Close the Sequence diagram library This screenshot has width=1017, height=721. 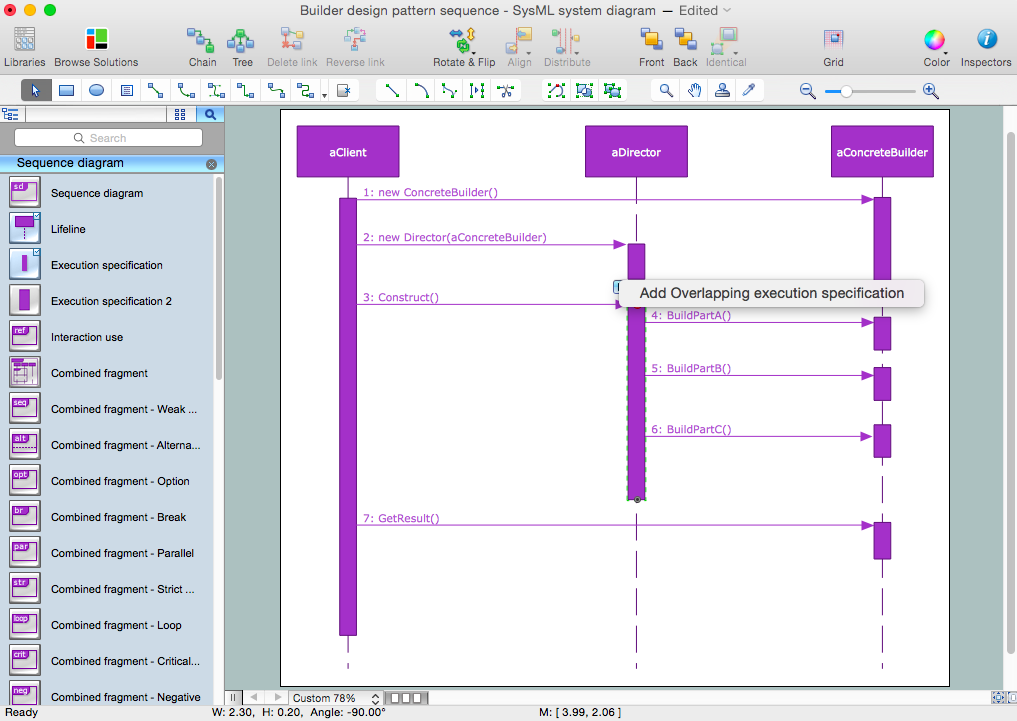point(211,164)
